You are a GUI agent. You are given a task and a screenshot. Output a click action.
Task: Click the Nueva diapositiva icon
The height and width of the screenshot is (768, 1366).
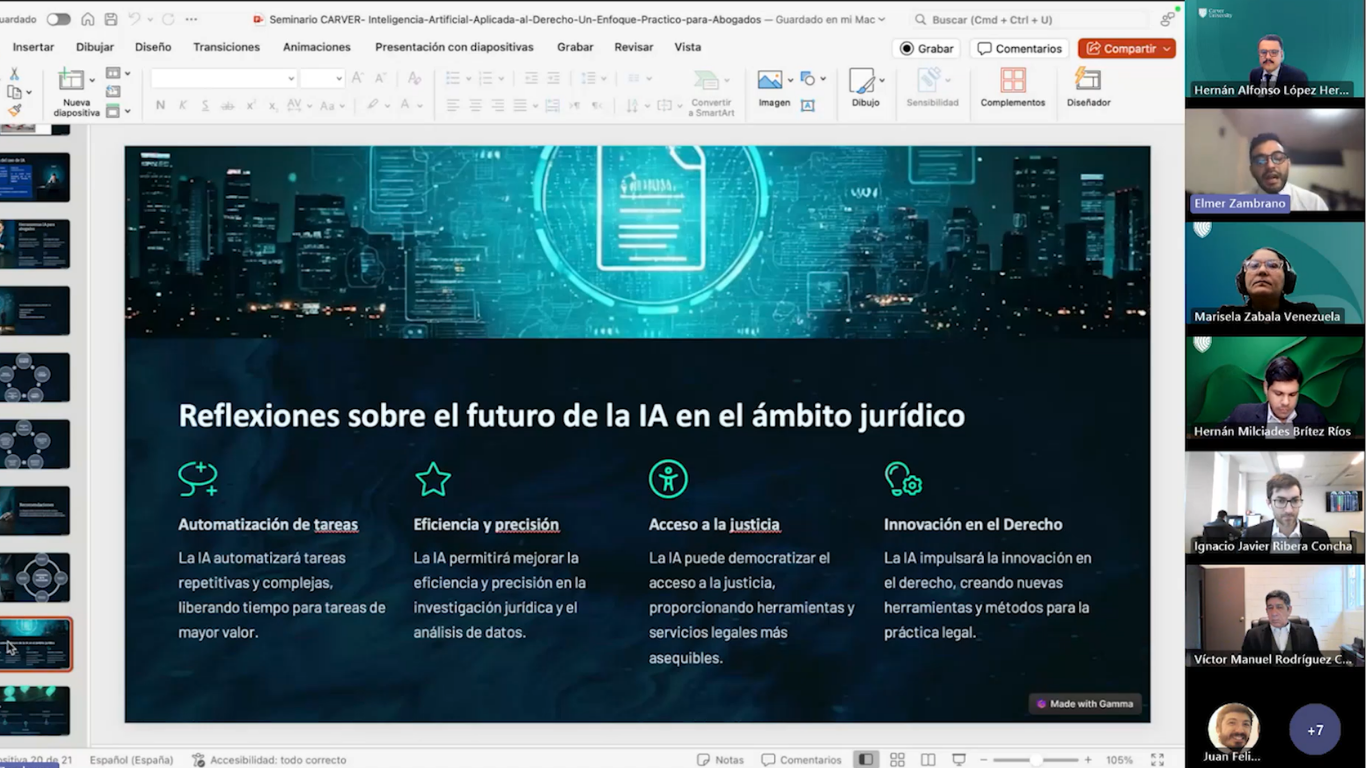pos(71,80)
